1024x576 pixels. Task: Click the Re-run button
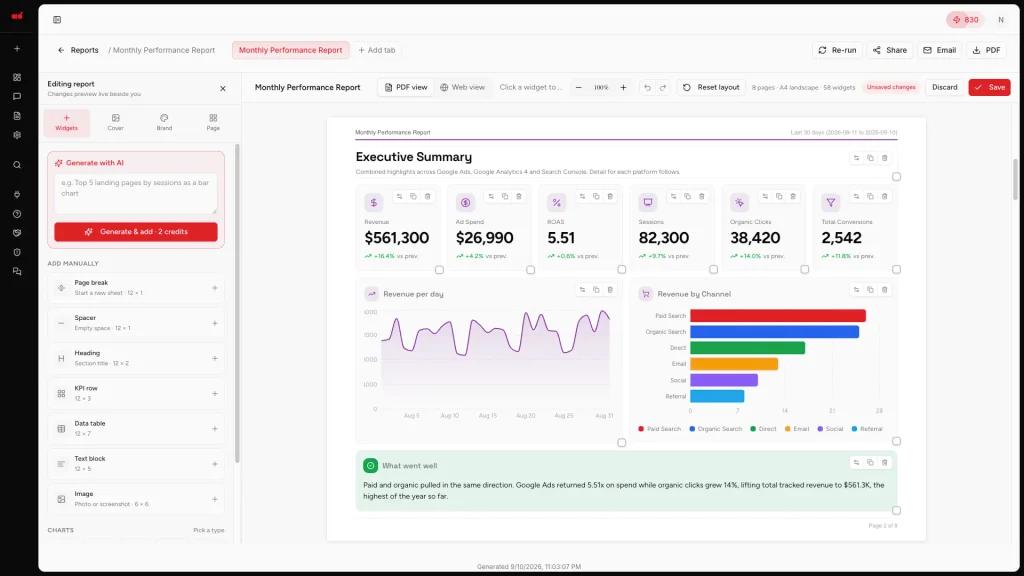click(x=837, y=50)
